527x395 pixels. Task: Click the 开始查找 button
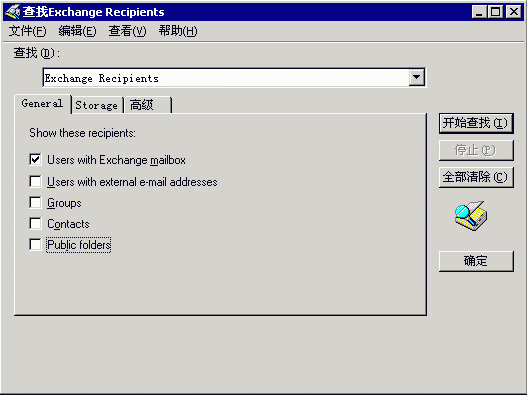pos(476,123)
